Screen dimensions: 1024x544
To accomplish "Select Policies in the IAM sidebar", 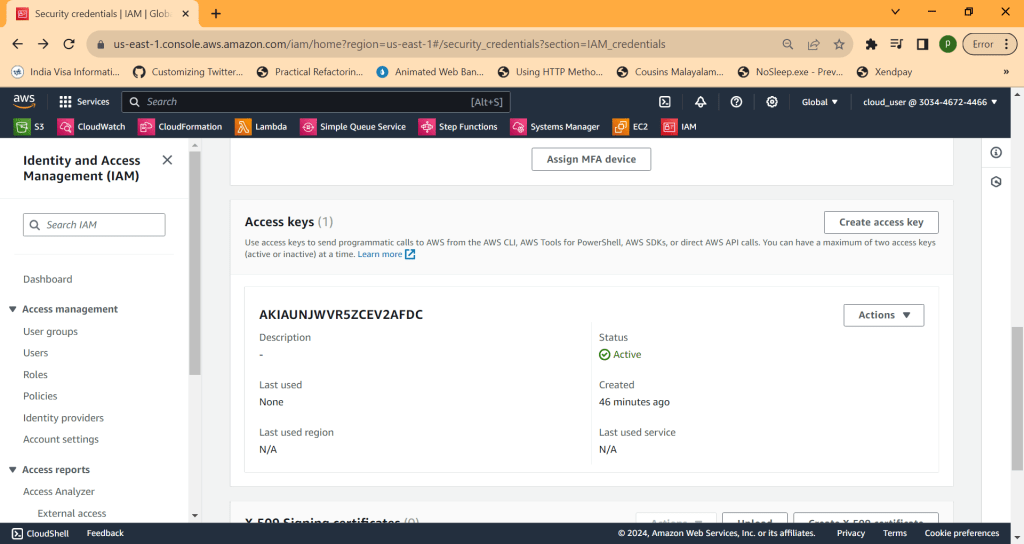I will [x=40, y=396].
